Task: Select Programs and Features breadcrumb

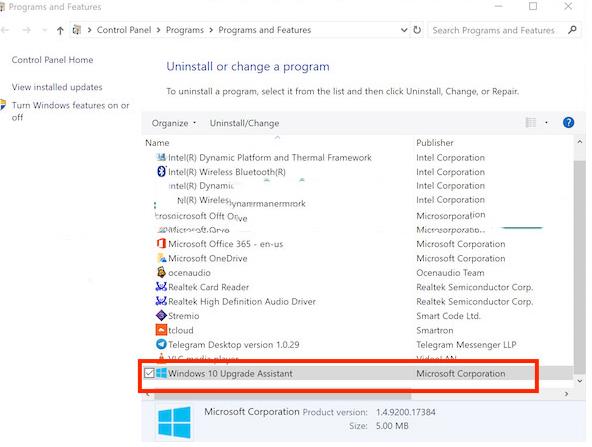Action: coord(265,30)
